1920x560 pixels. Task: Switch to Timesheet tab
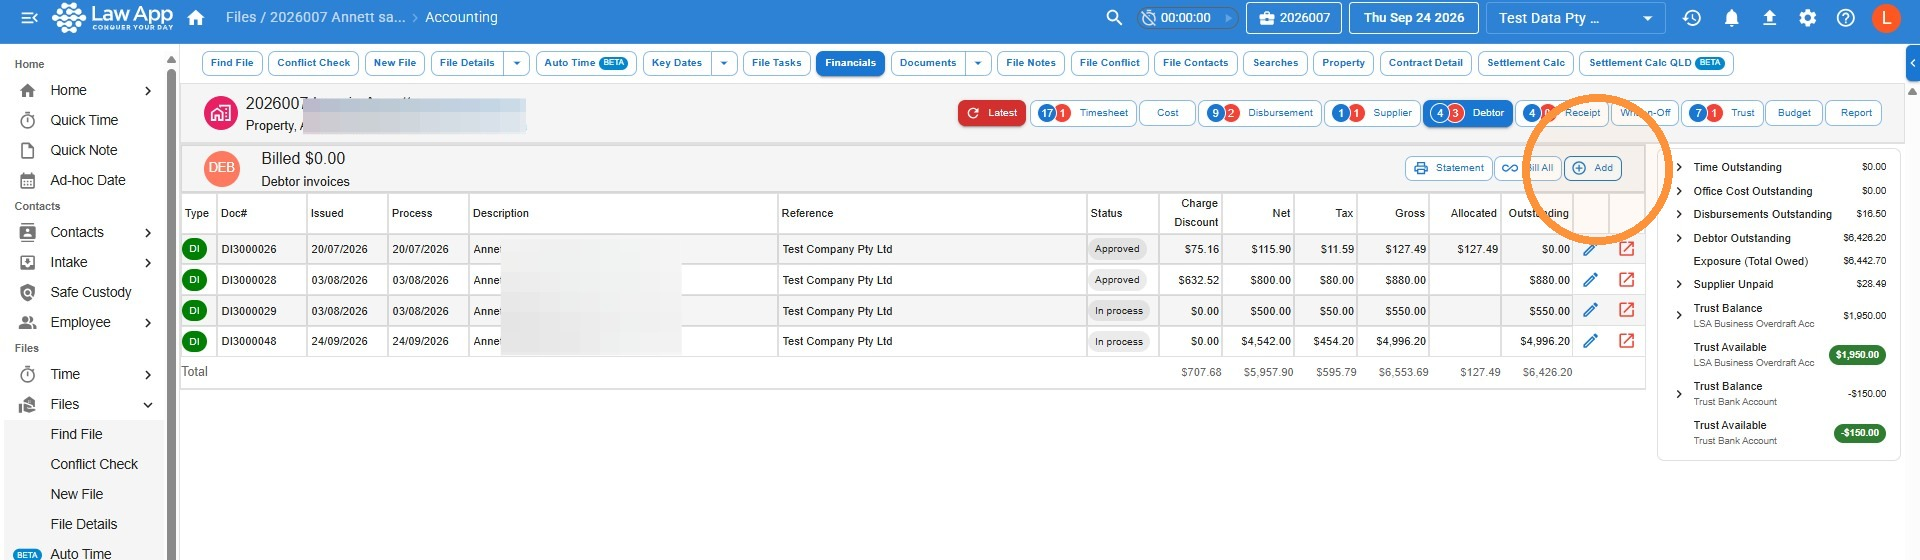[1084, 113]
